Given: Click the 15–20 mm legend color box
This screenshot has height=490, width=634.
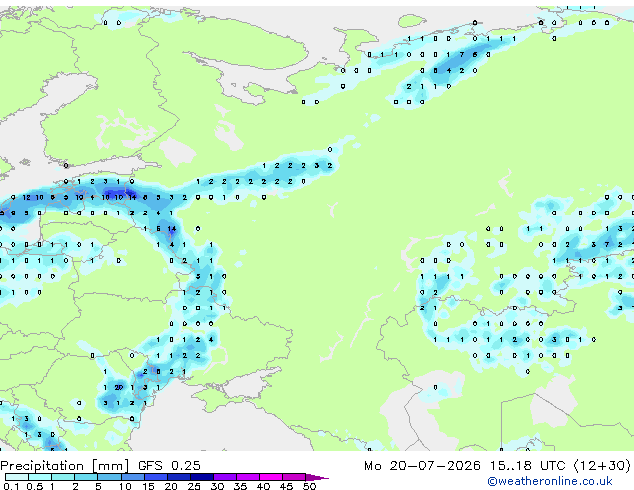Looking at the screenshot, I should [156, 477].
